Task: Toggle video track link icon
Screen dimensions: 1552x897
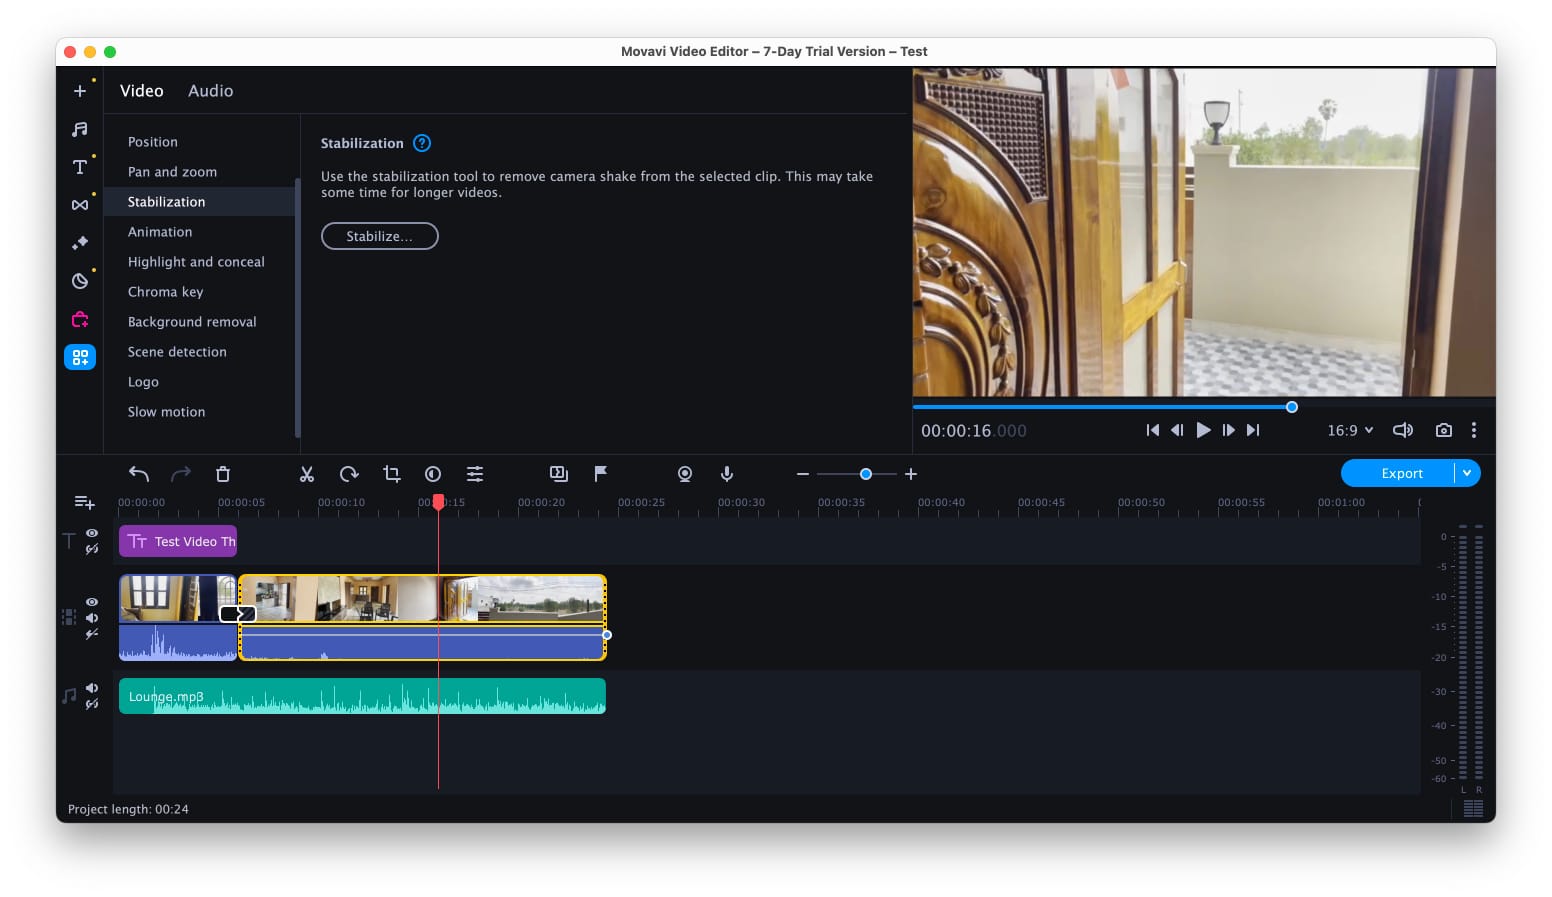Action: tap(92, 634)
